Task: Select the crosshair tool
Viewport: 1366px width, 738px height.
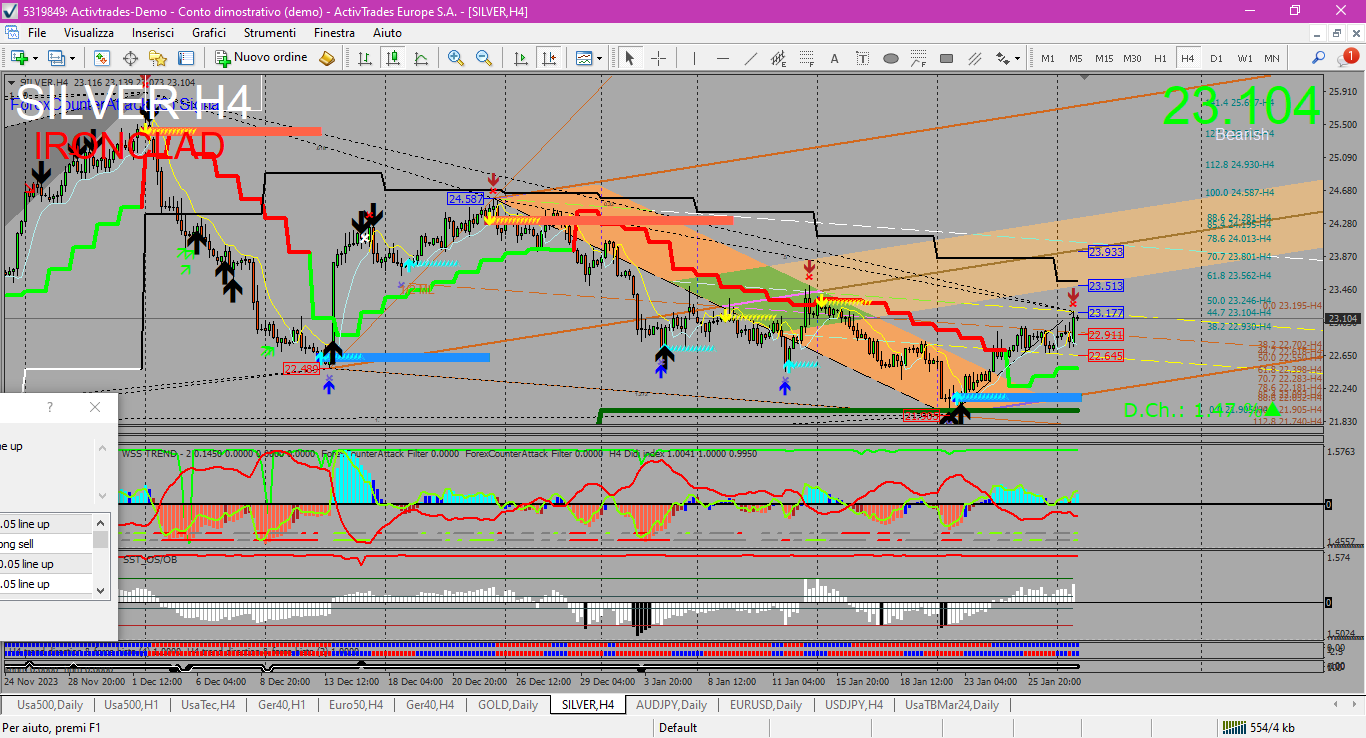Action: [x=658, y=58]
